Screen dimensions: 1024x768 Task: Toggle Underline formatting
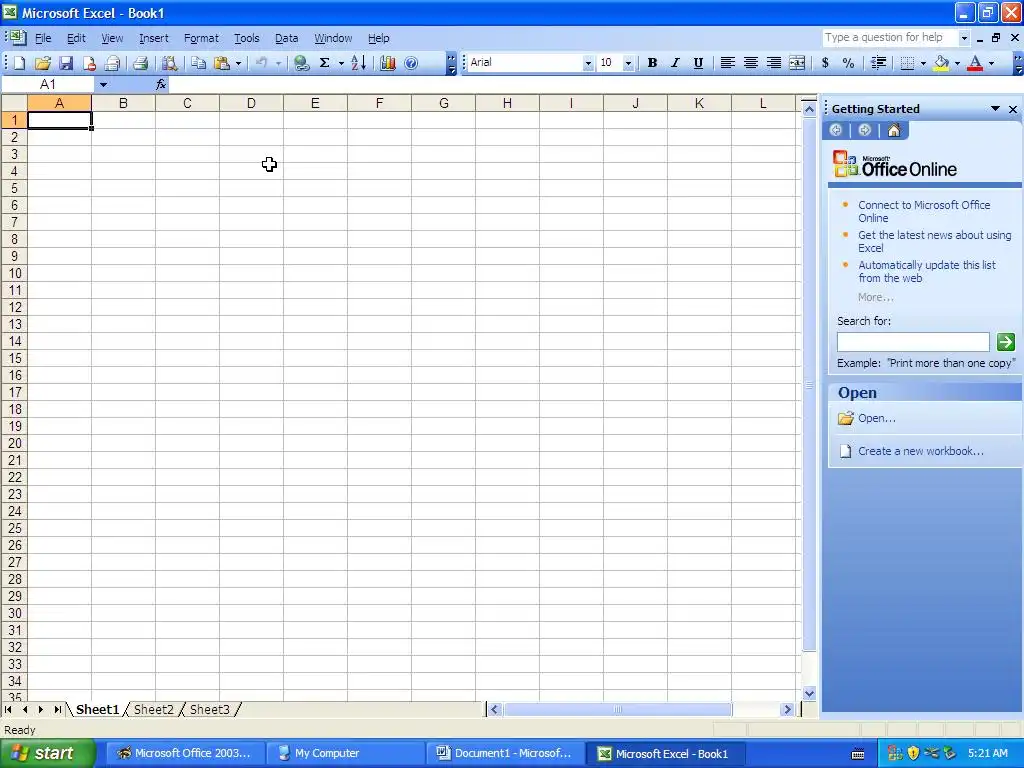click(x=698, y=63)
